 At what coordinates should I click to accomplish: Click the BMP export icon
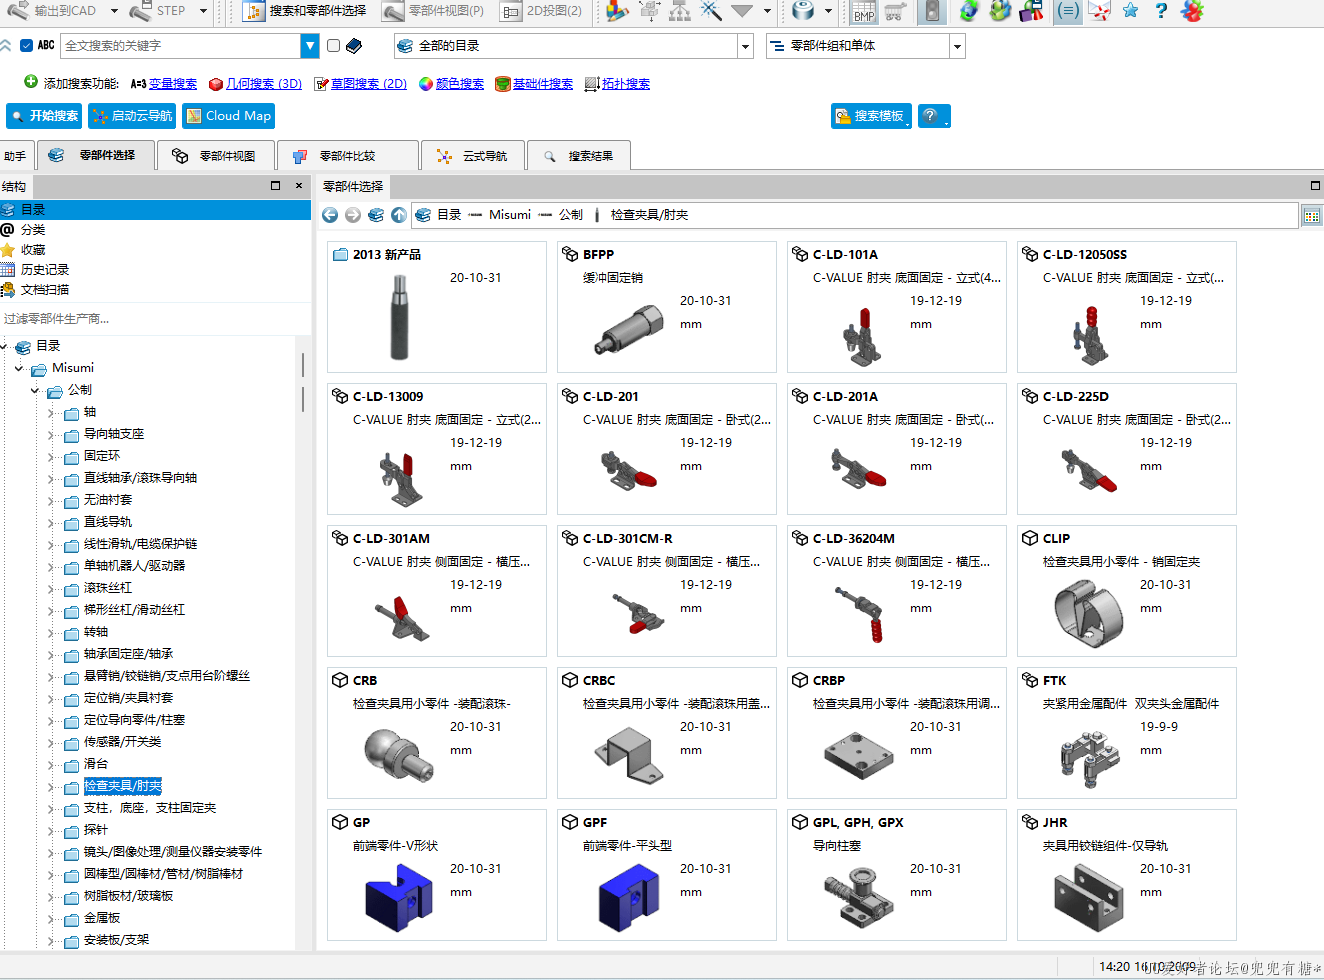[x=864, y=11]
